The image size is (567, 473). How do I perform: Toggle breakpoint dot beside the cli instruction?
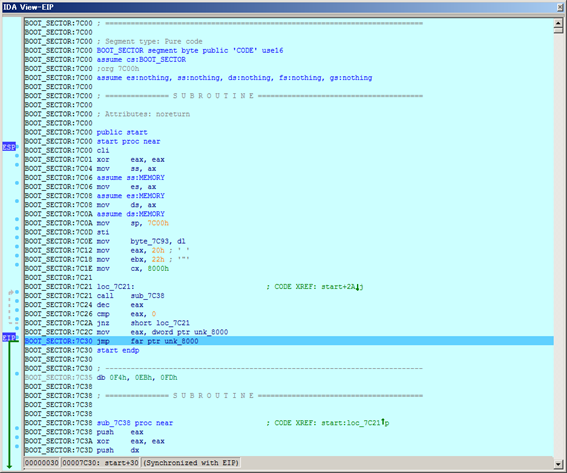(x=17, y=147)
